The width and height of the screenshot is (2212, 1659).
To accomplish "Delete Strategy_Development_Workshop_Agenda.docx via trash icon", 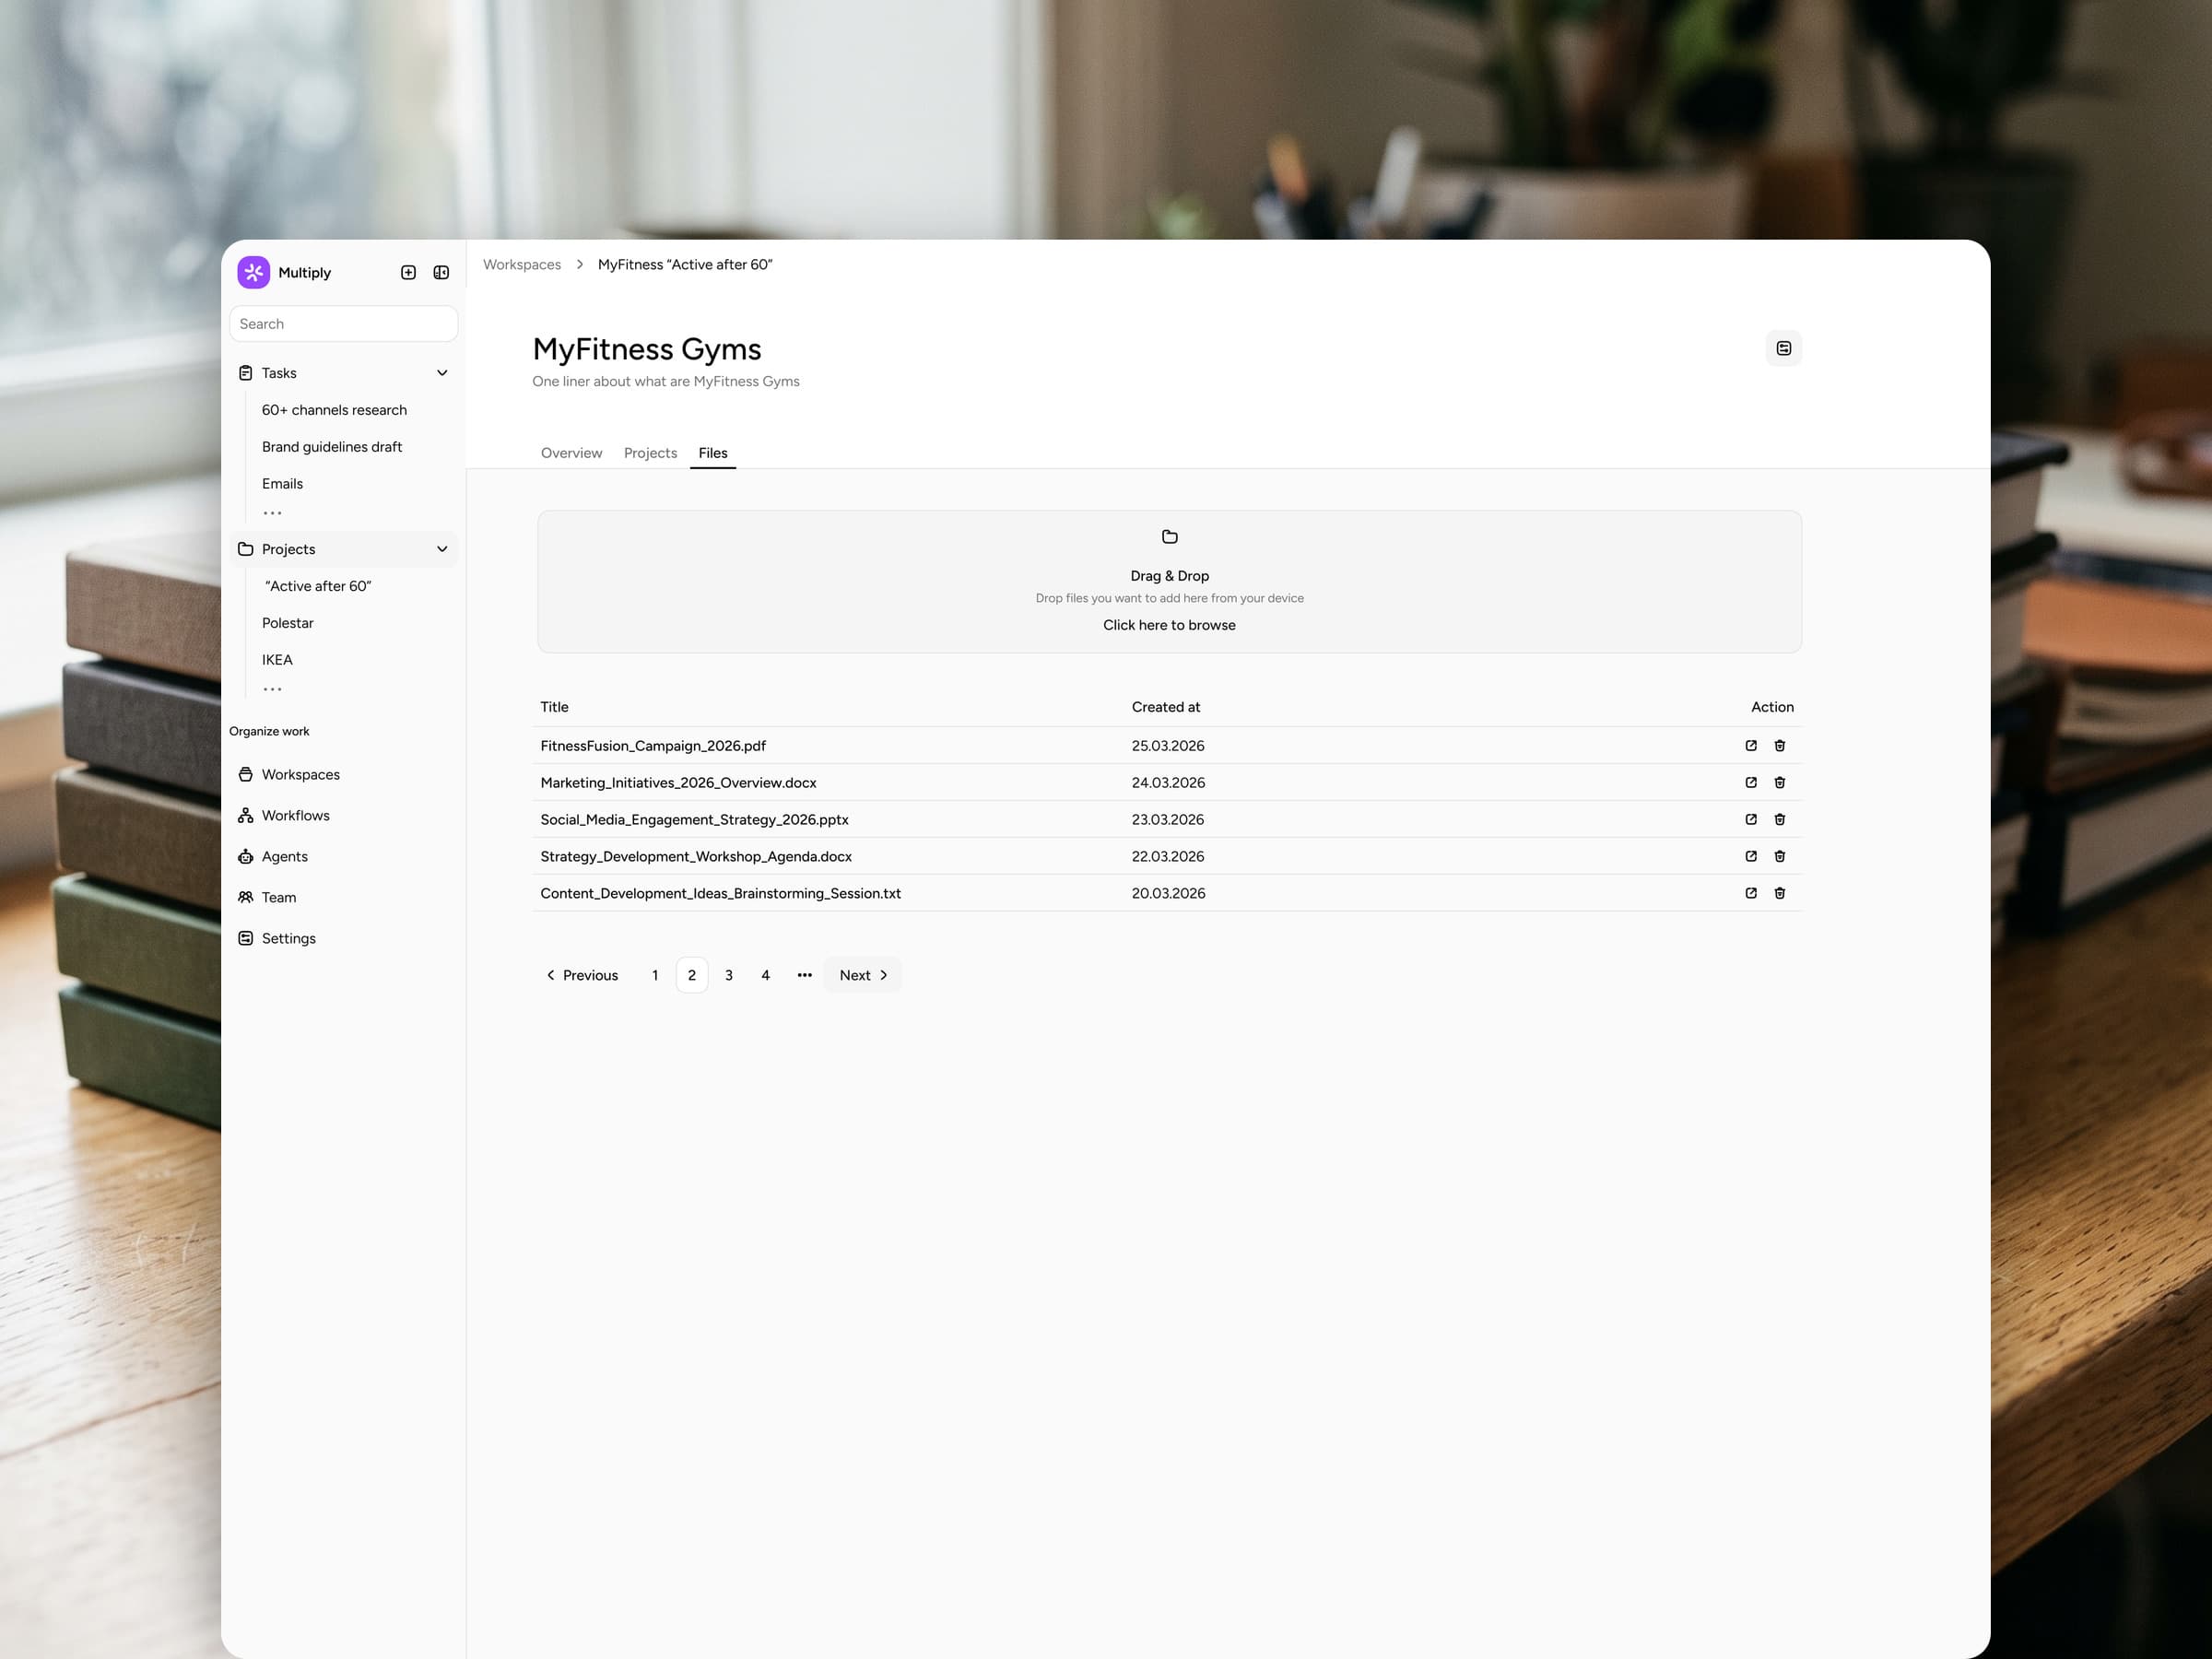I will tap(1779, 856).
